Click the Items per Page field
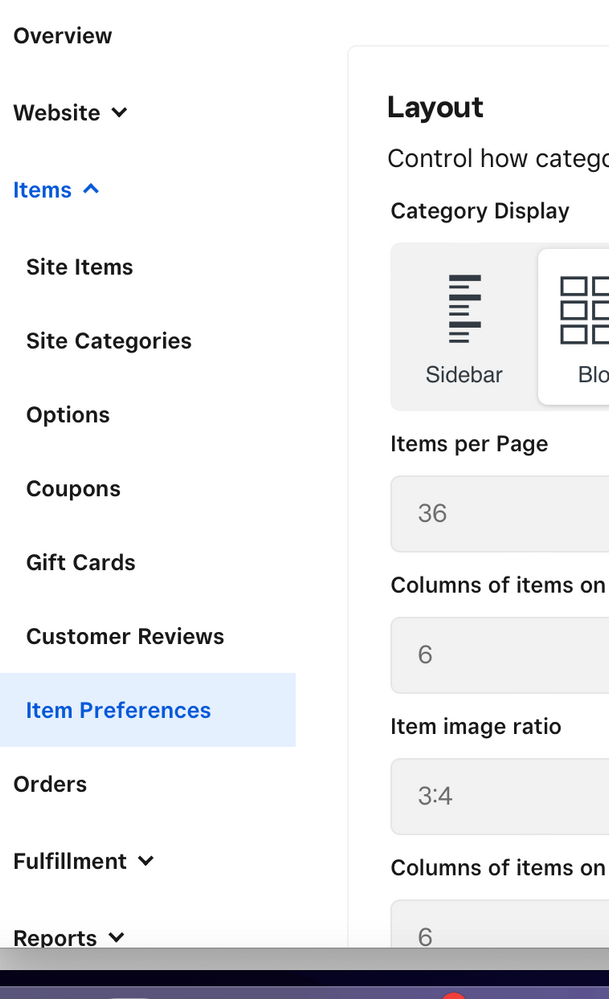Viewport: 609px width, 999px height. [500, 514]
